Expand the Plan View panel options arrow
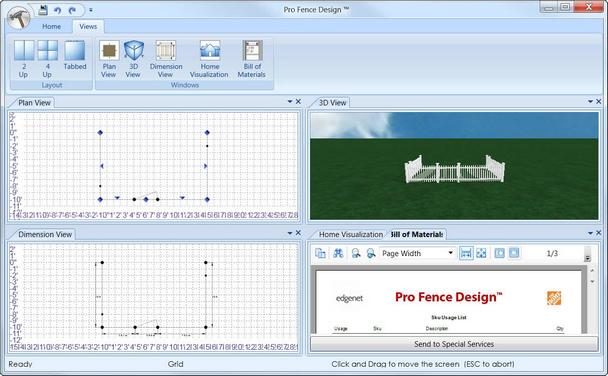608x376 pixels. [x=290, y=102]
